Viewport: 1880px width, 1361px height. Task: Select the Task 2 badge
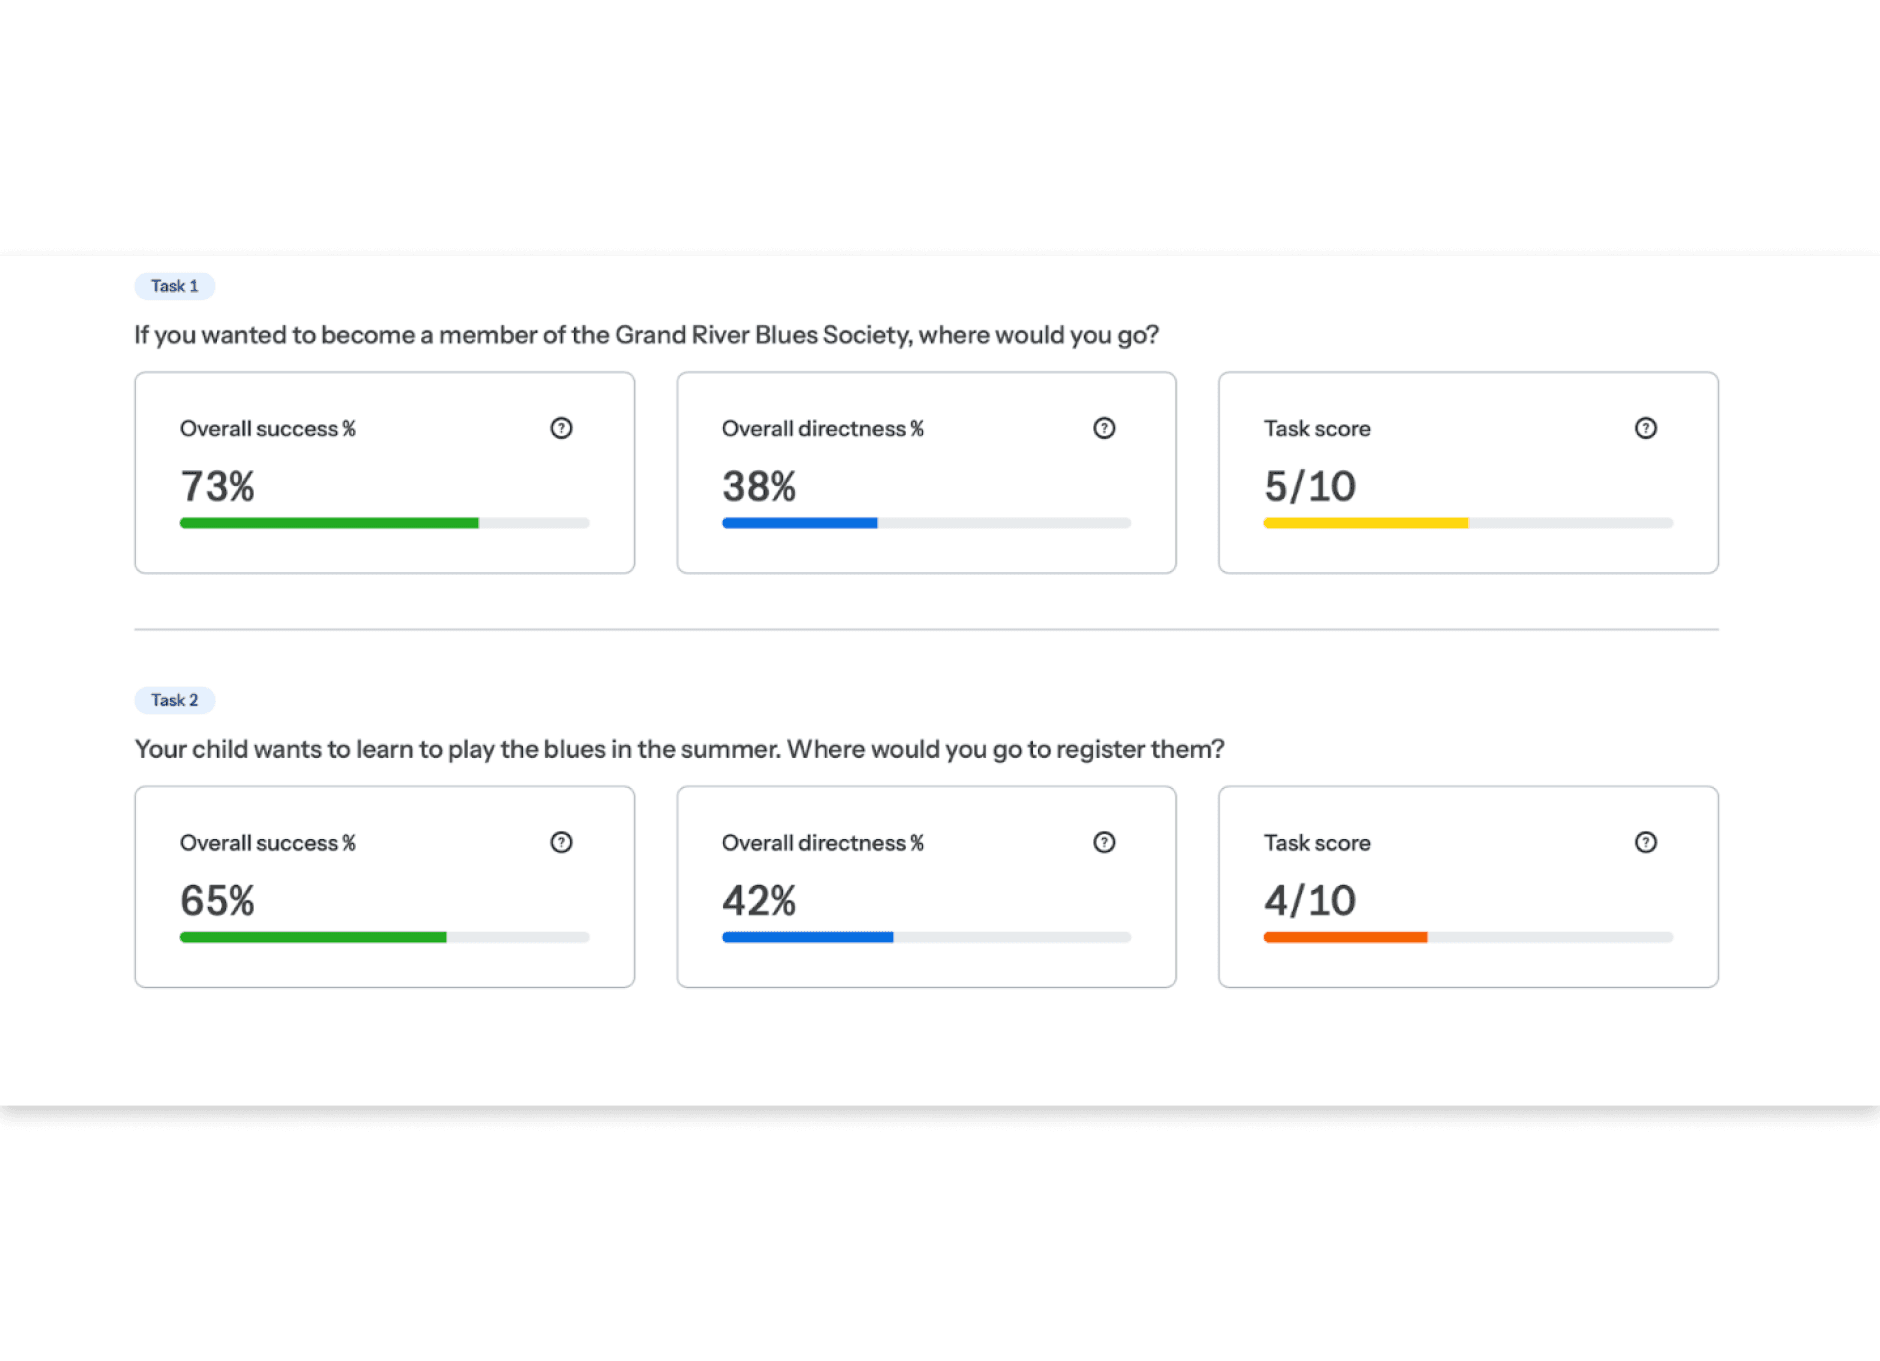coord(175,700)
